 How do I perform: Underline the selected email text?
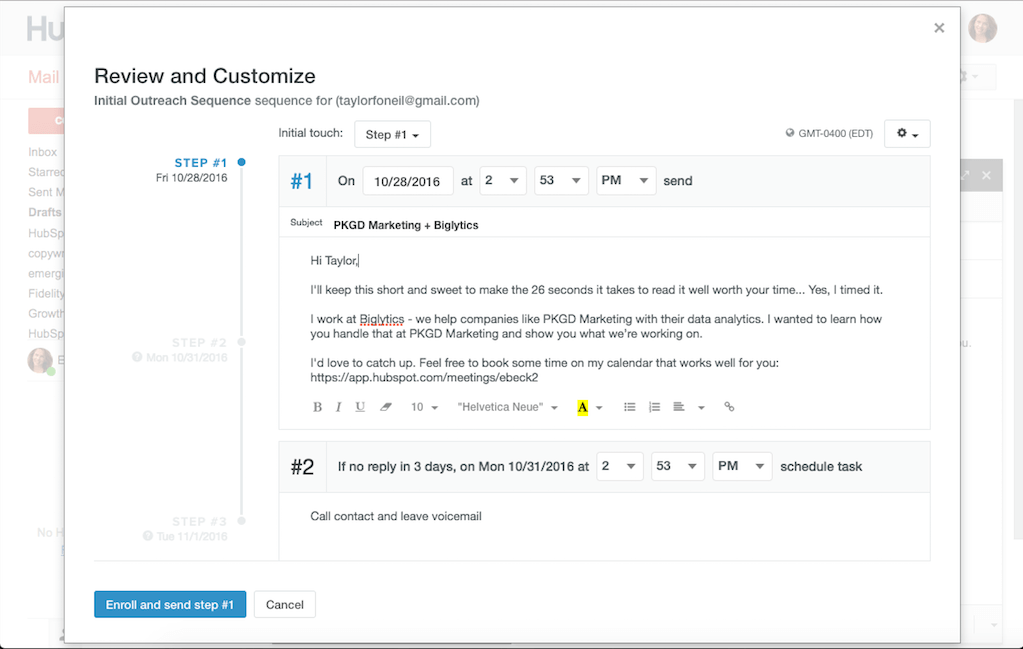coord(360,407)
